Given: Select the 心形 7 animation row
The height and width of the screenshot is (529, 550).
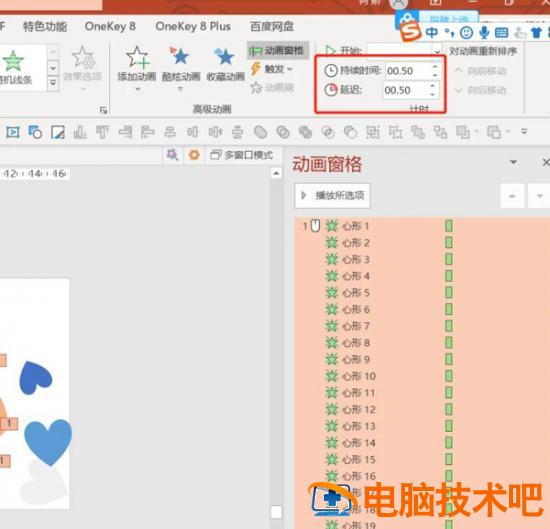Looking at the screenshot, I should coord(422,326).
